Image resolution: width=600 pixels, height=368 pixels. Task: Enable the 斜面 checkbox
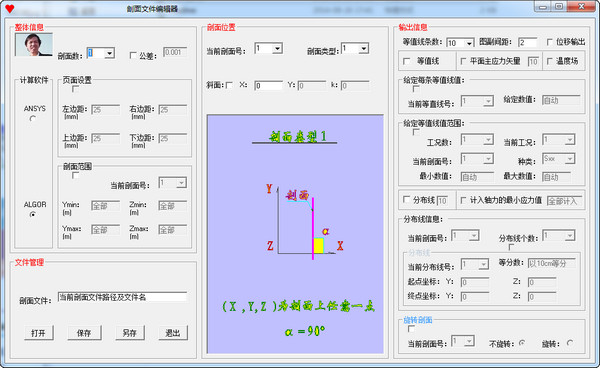229,85
